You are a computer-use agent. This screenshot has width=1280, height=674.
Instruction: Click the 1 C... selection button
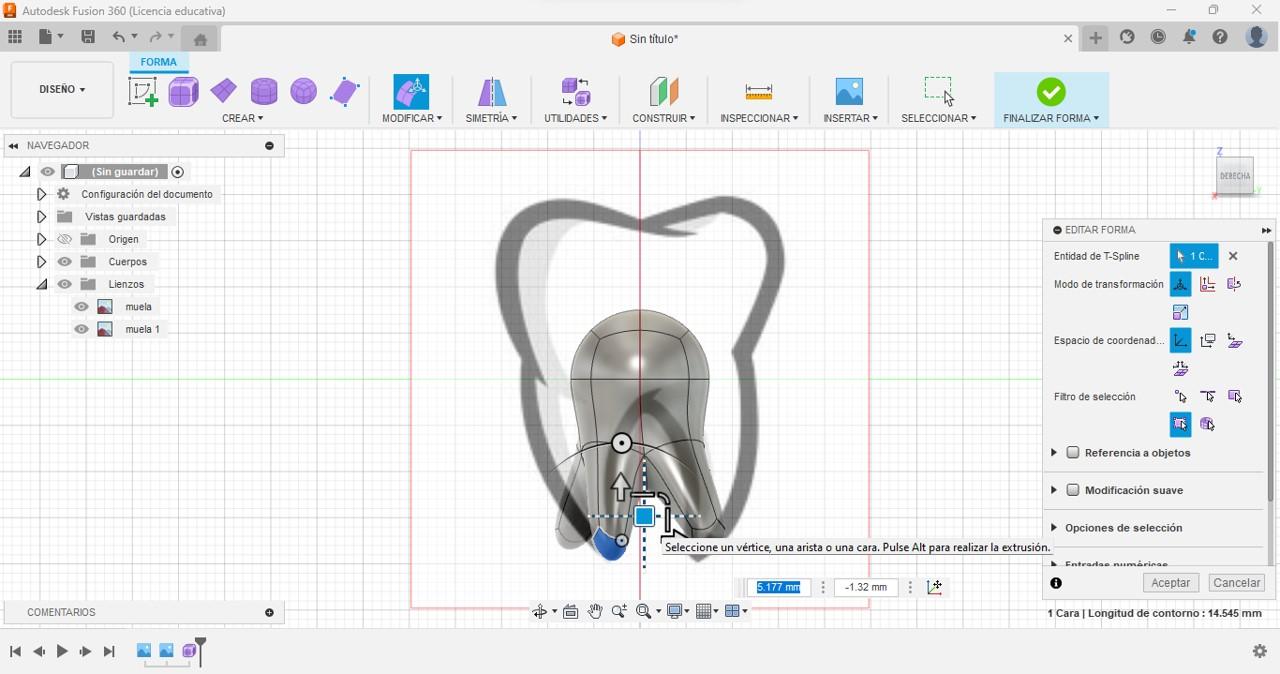[x=1194, y=256]
